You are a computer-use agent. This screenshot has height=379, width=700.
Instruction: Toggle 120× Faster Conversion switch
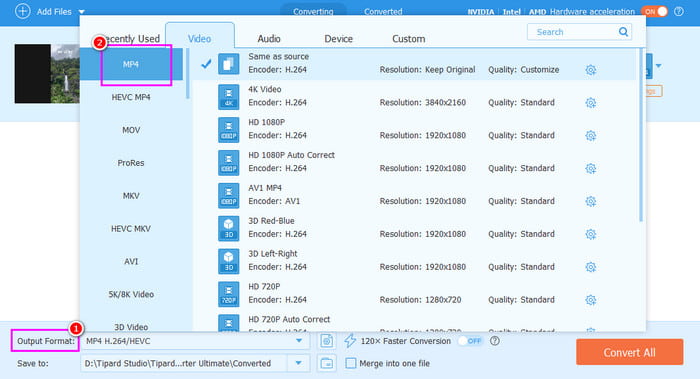click(x=471, y=341)
